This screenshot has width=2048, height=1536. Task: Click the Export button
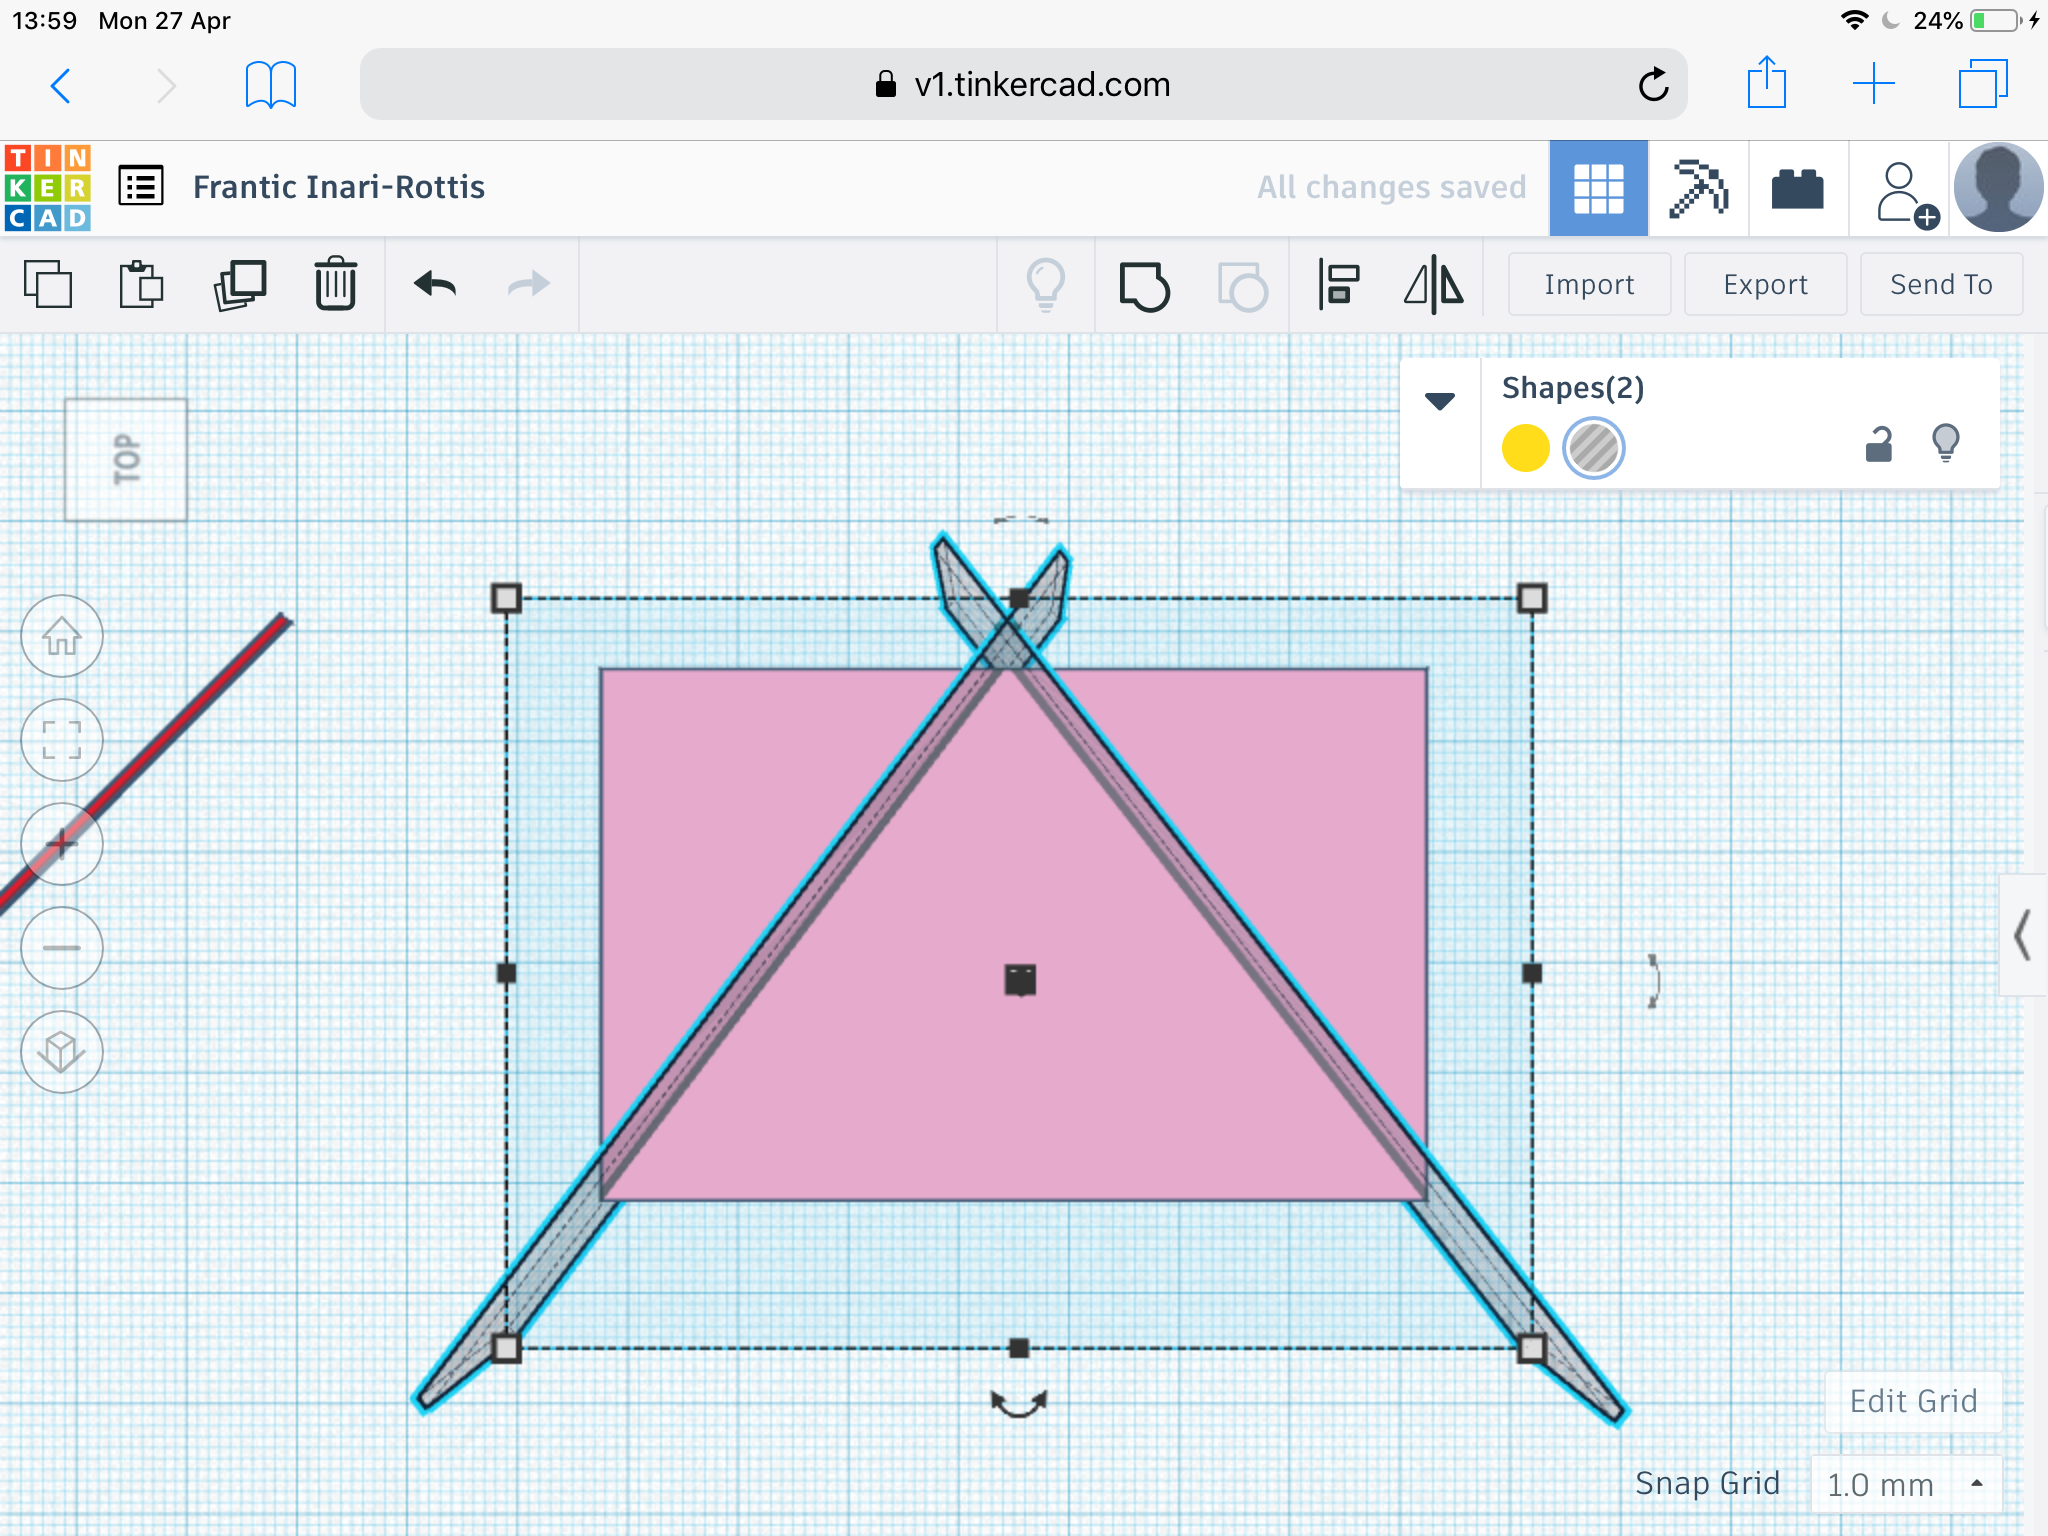pyautogui.click(x=1765, y=285)
